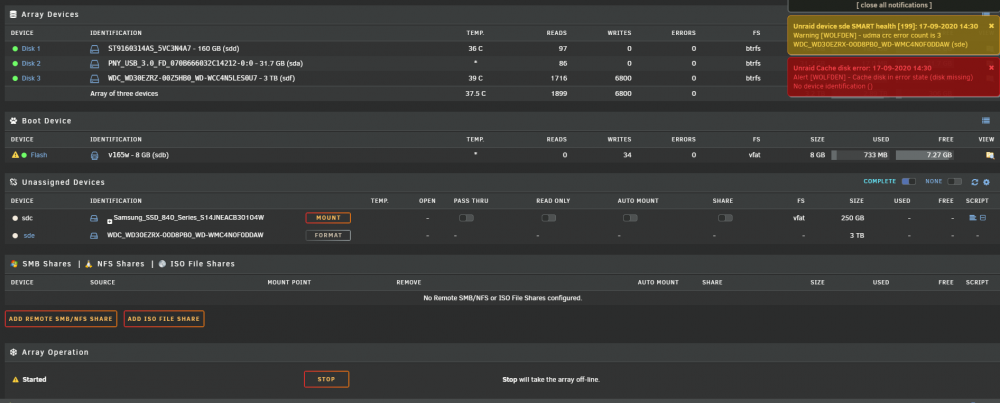Click the Disk 1 drive icon
Viewport: 1000px width, 403px height.
[94, 48]
